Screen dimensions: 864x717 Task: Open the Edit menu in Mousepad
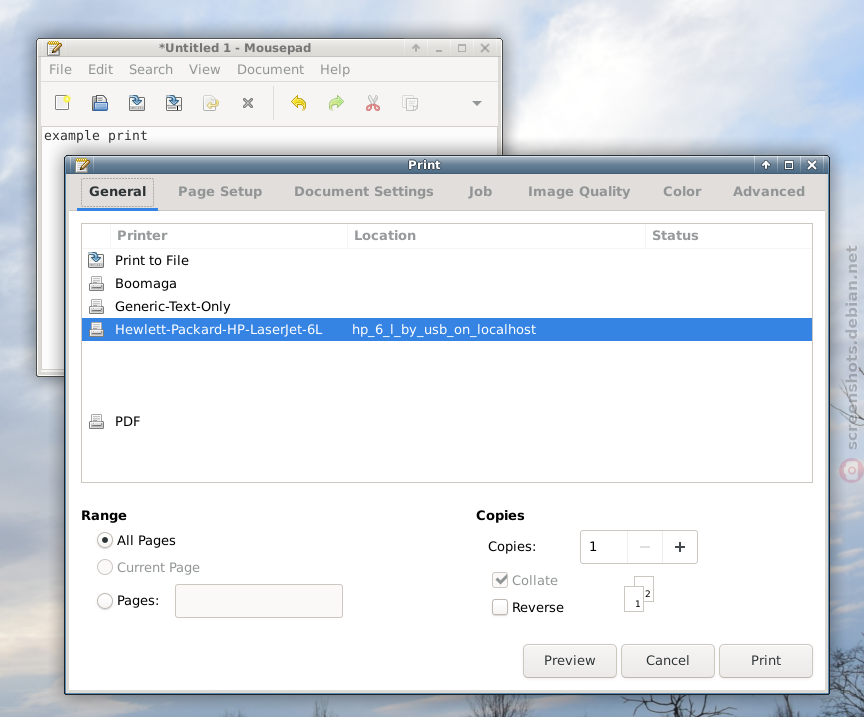(100, 69)
